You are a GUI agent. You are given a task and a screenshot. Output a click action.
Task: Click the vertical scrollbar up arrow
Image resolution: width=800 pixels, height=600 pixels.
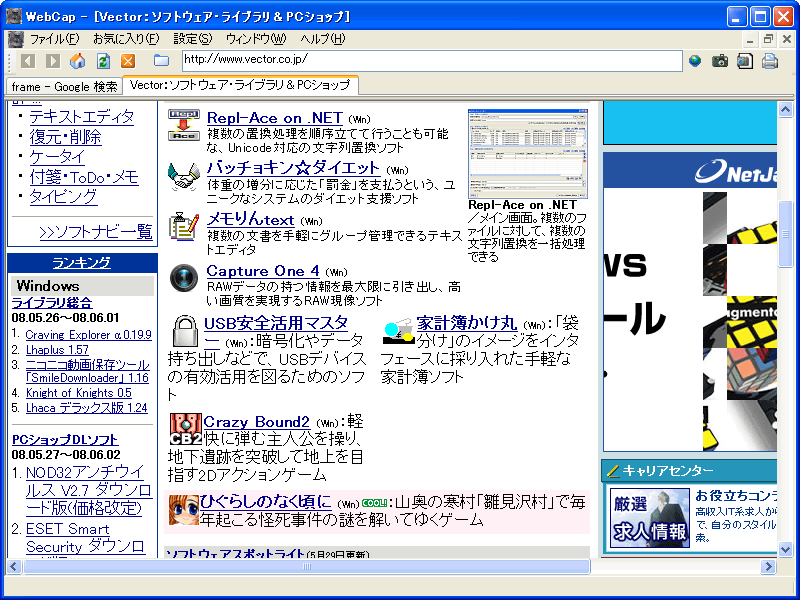[785, 109]
